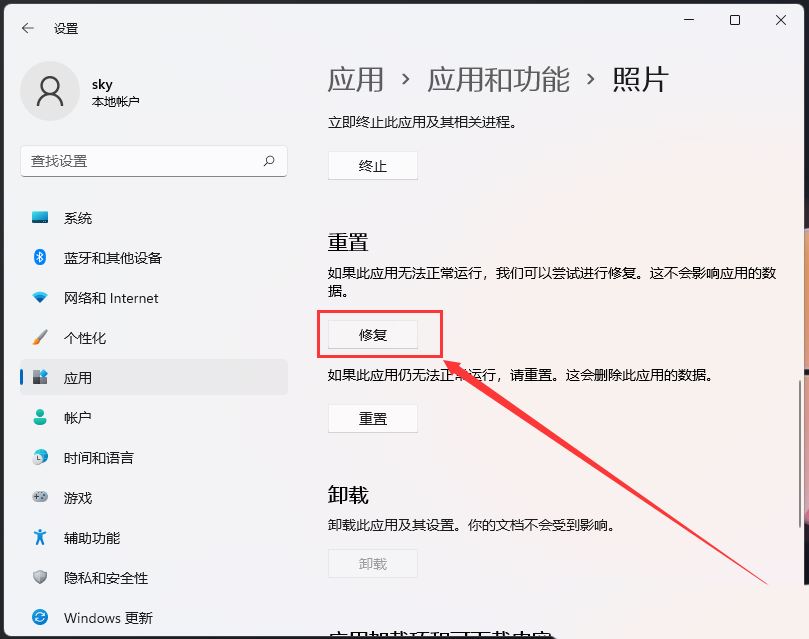Open 系统 settings category

[154, 218]
